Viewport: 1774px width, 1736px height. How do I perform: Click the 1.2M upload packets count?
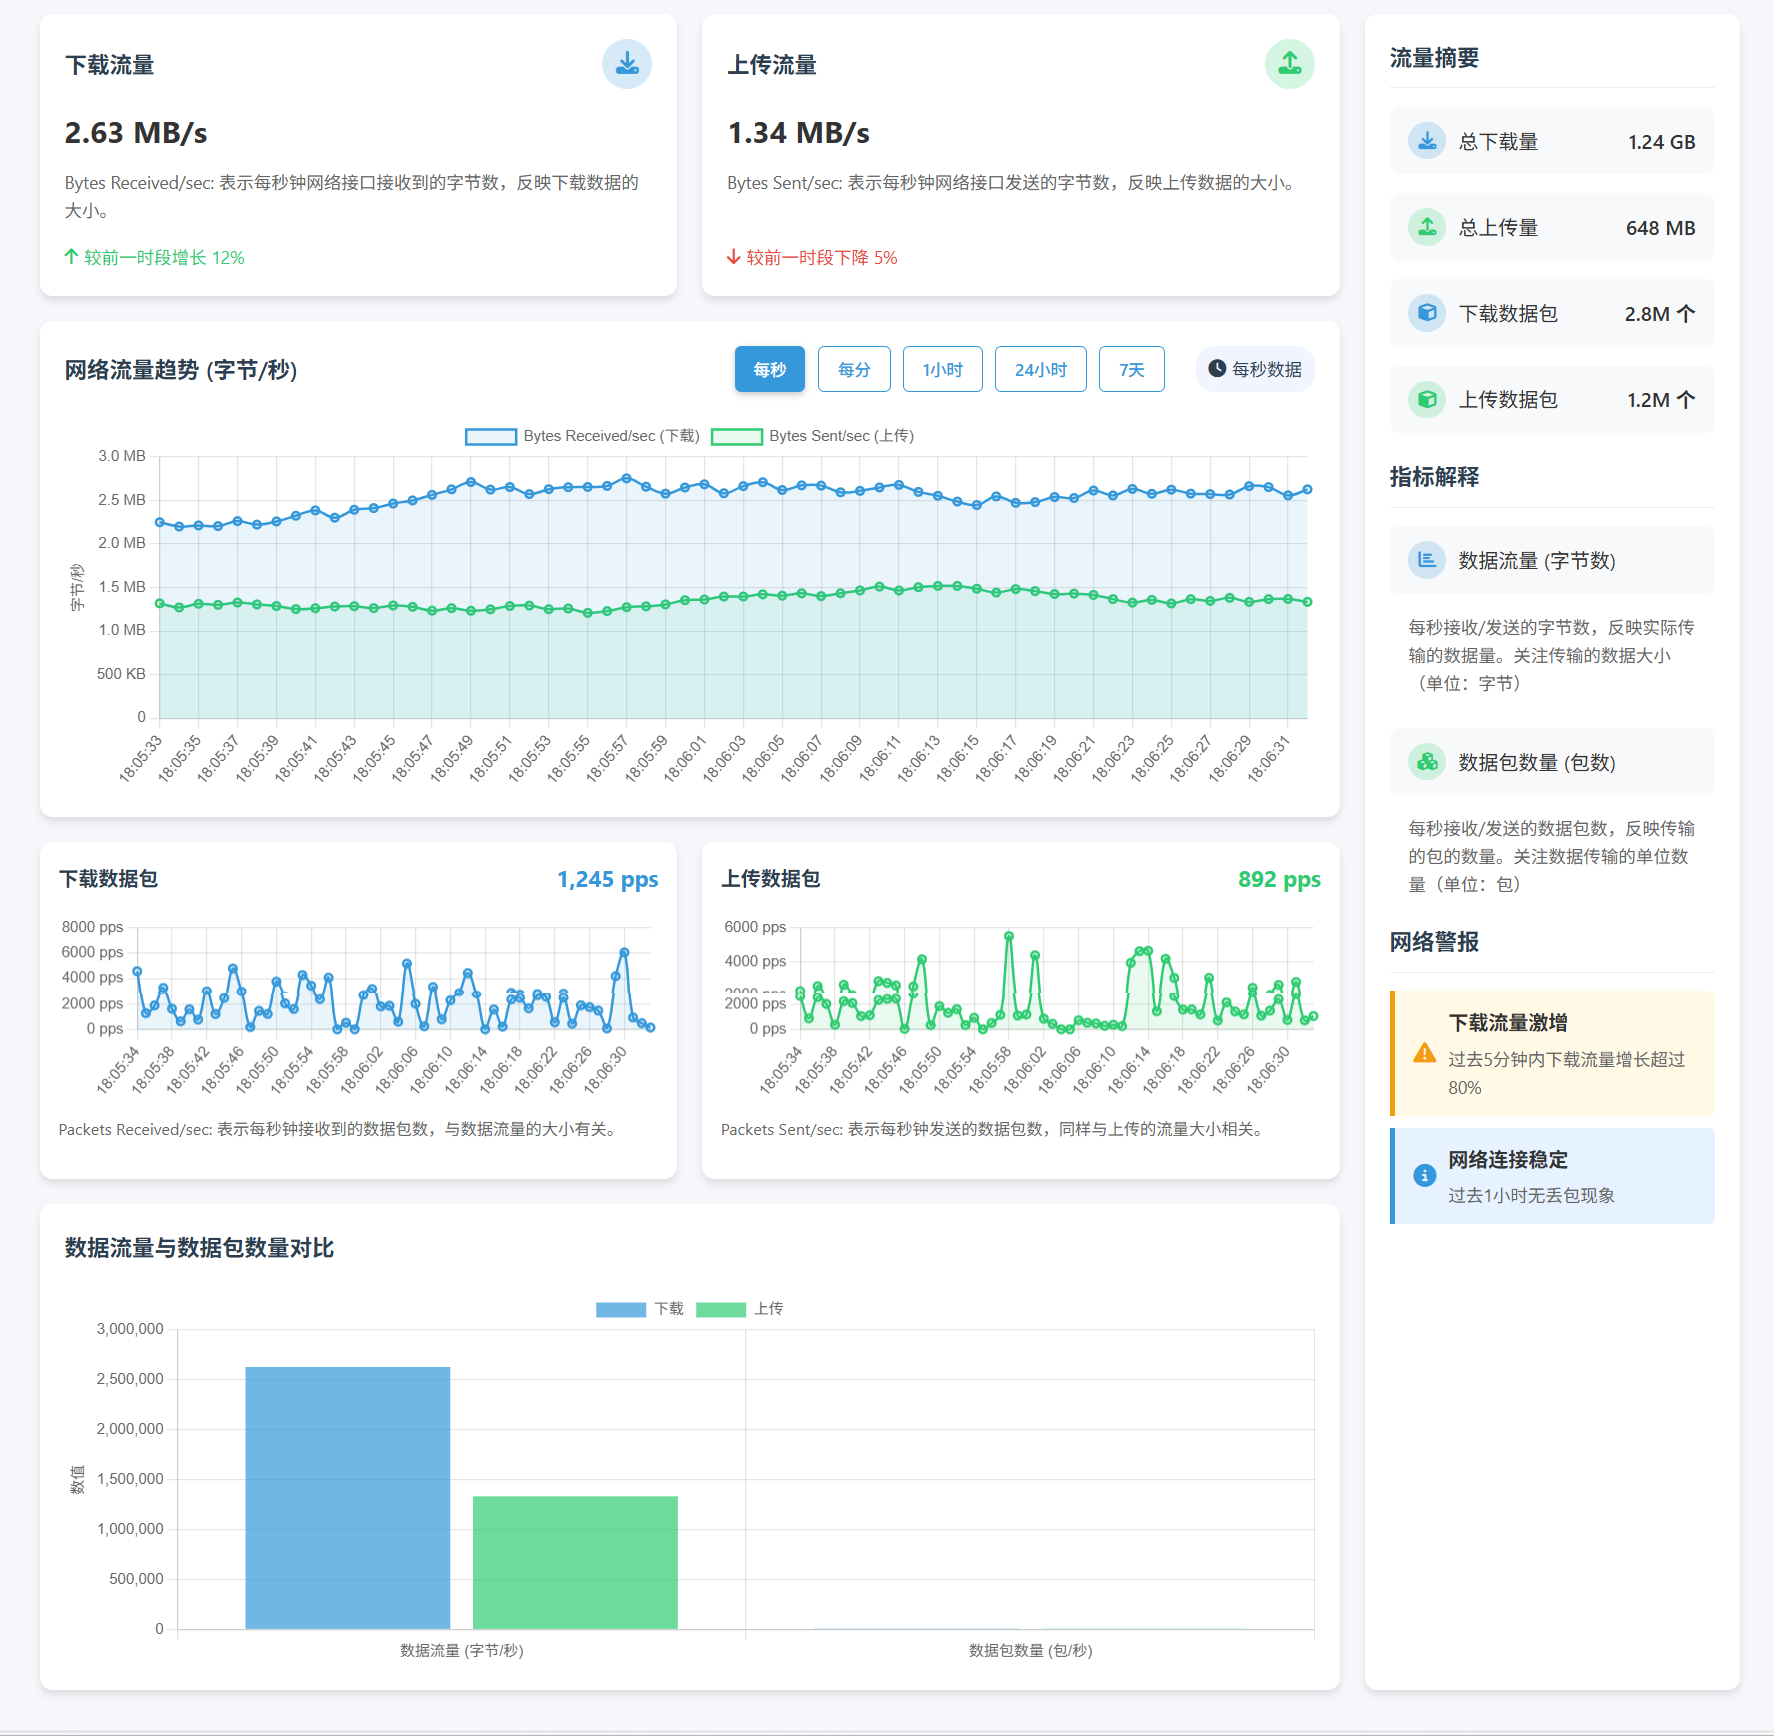(x=1660, y=400)
